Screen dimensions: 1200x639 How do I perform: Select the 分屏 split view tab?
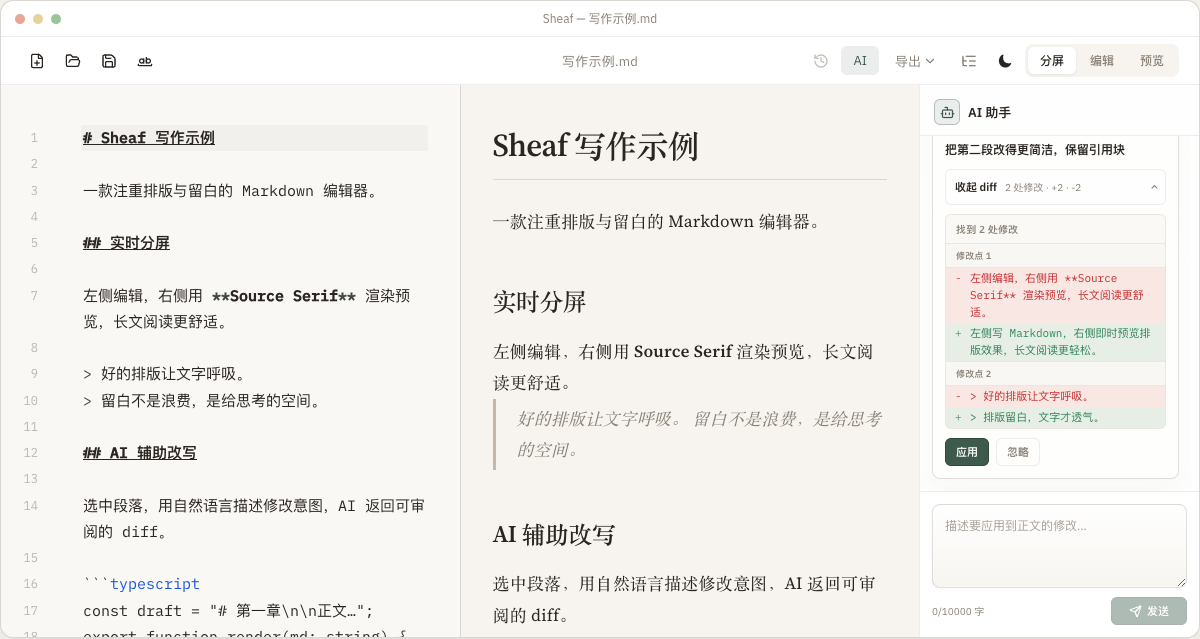click(1052, 61)
